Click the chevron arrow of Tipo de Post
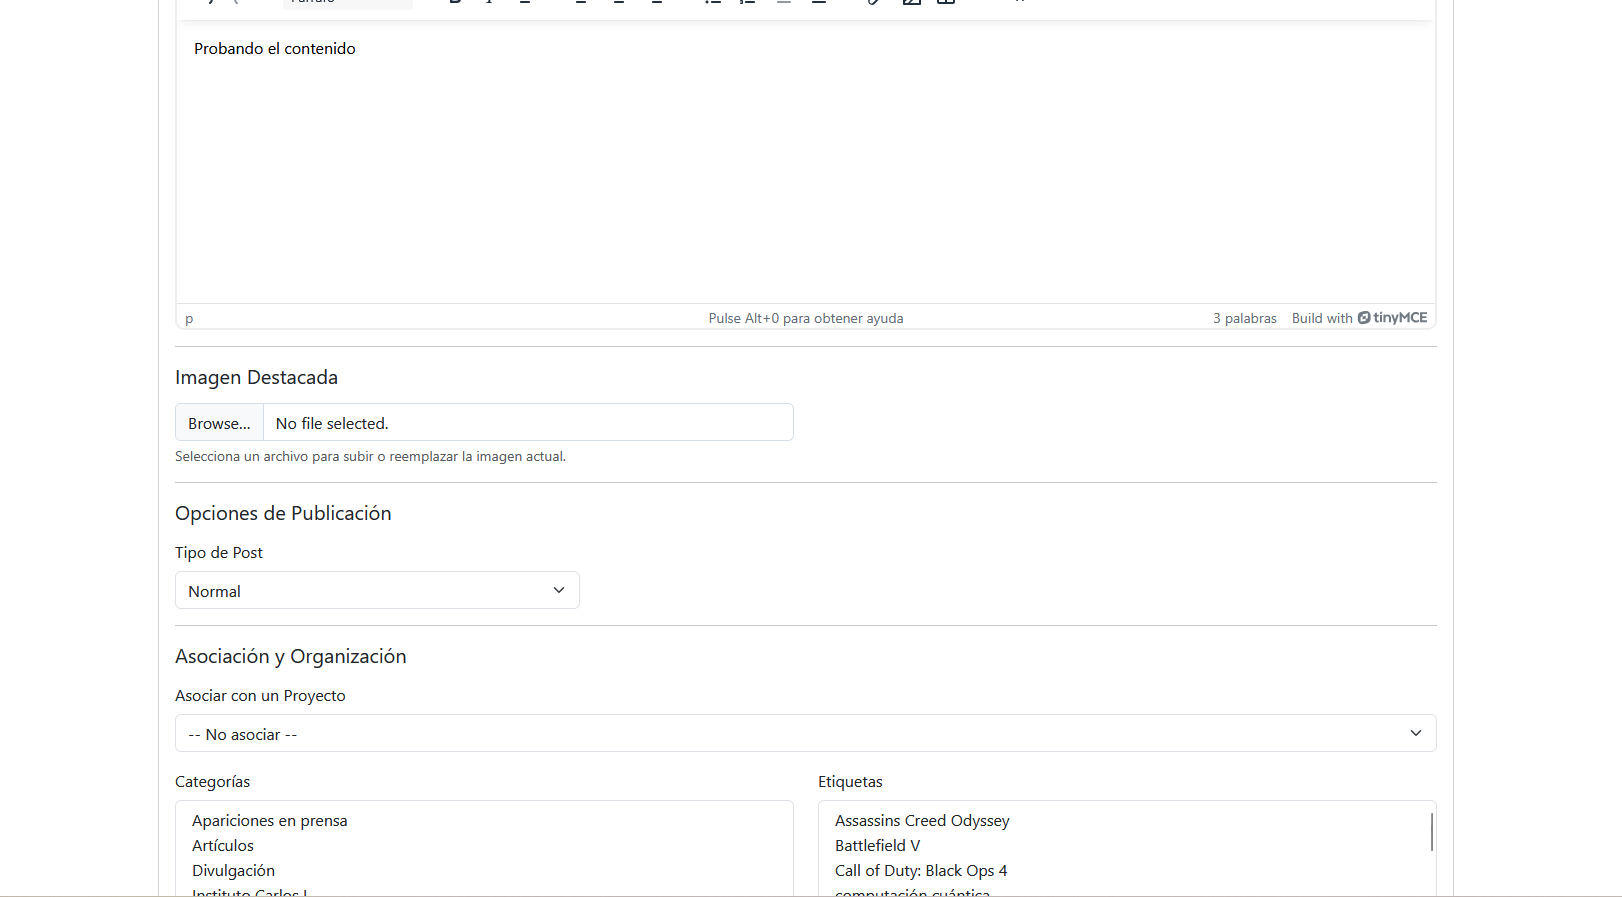Screen dimensions: 1622x897 click(559, 590)
